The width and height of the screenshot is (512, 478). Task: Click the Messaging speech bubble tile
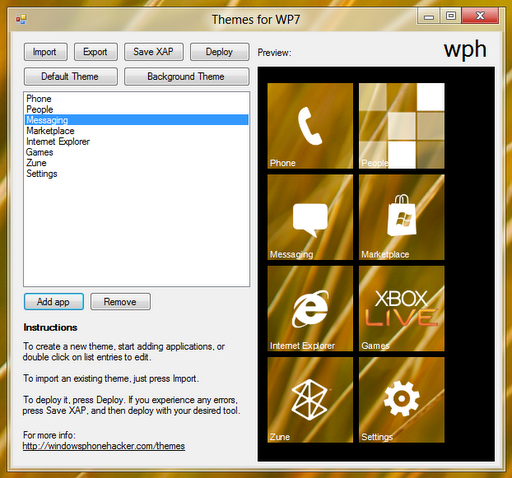point(310,217)
